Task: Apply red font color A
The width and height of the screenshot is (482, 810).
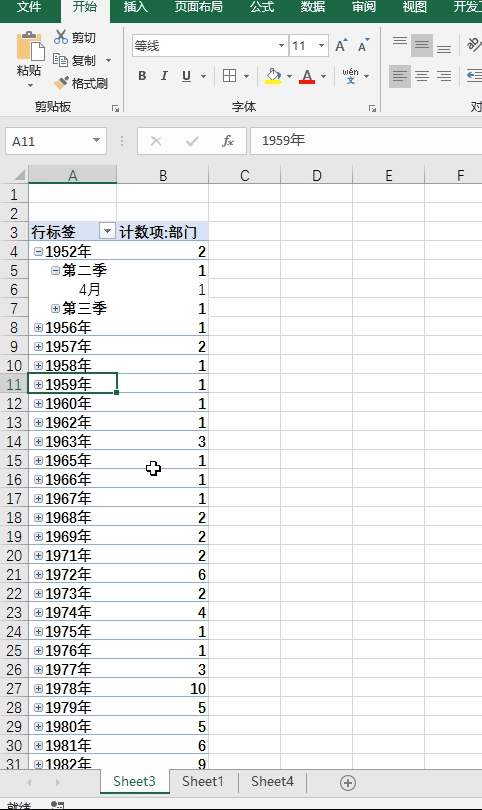Action: 307,76
